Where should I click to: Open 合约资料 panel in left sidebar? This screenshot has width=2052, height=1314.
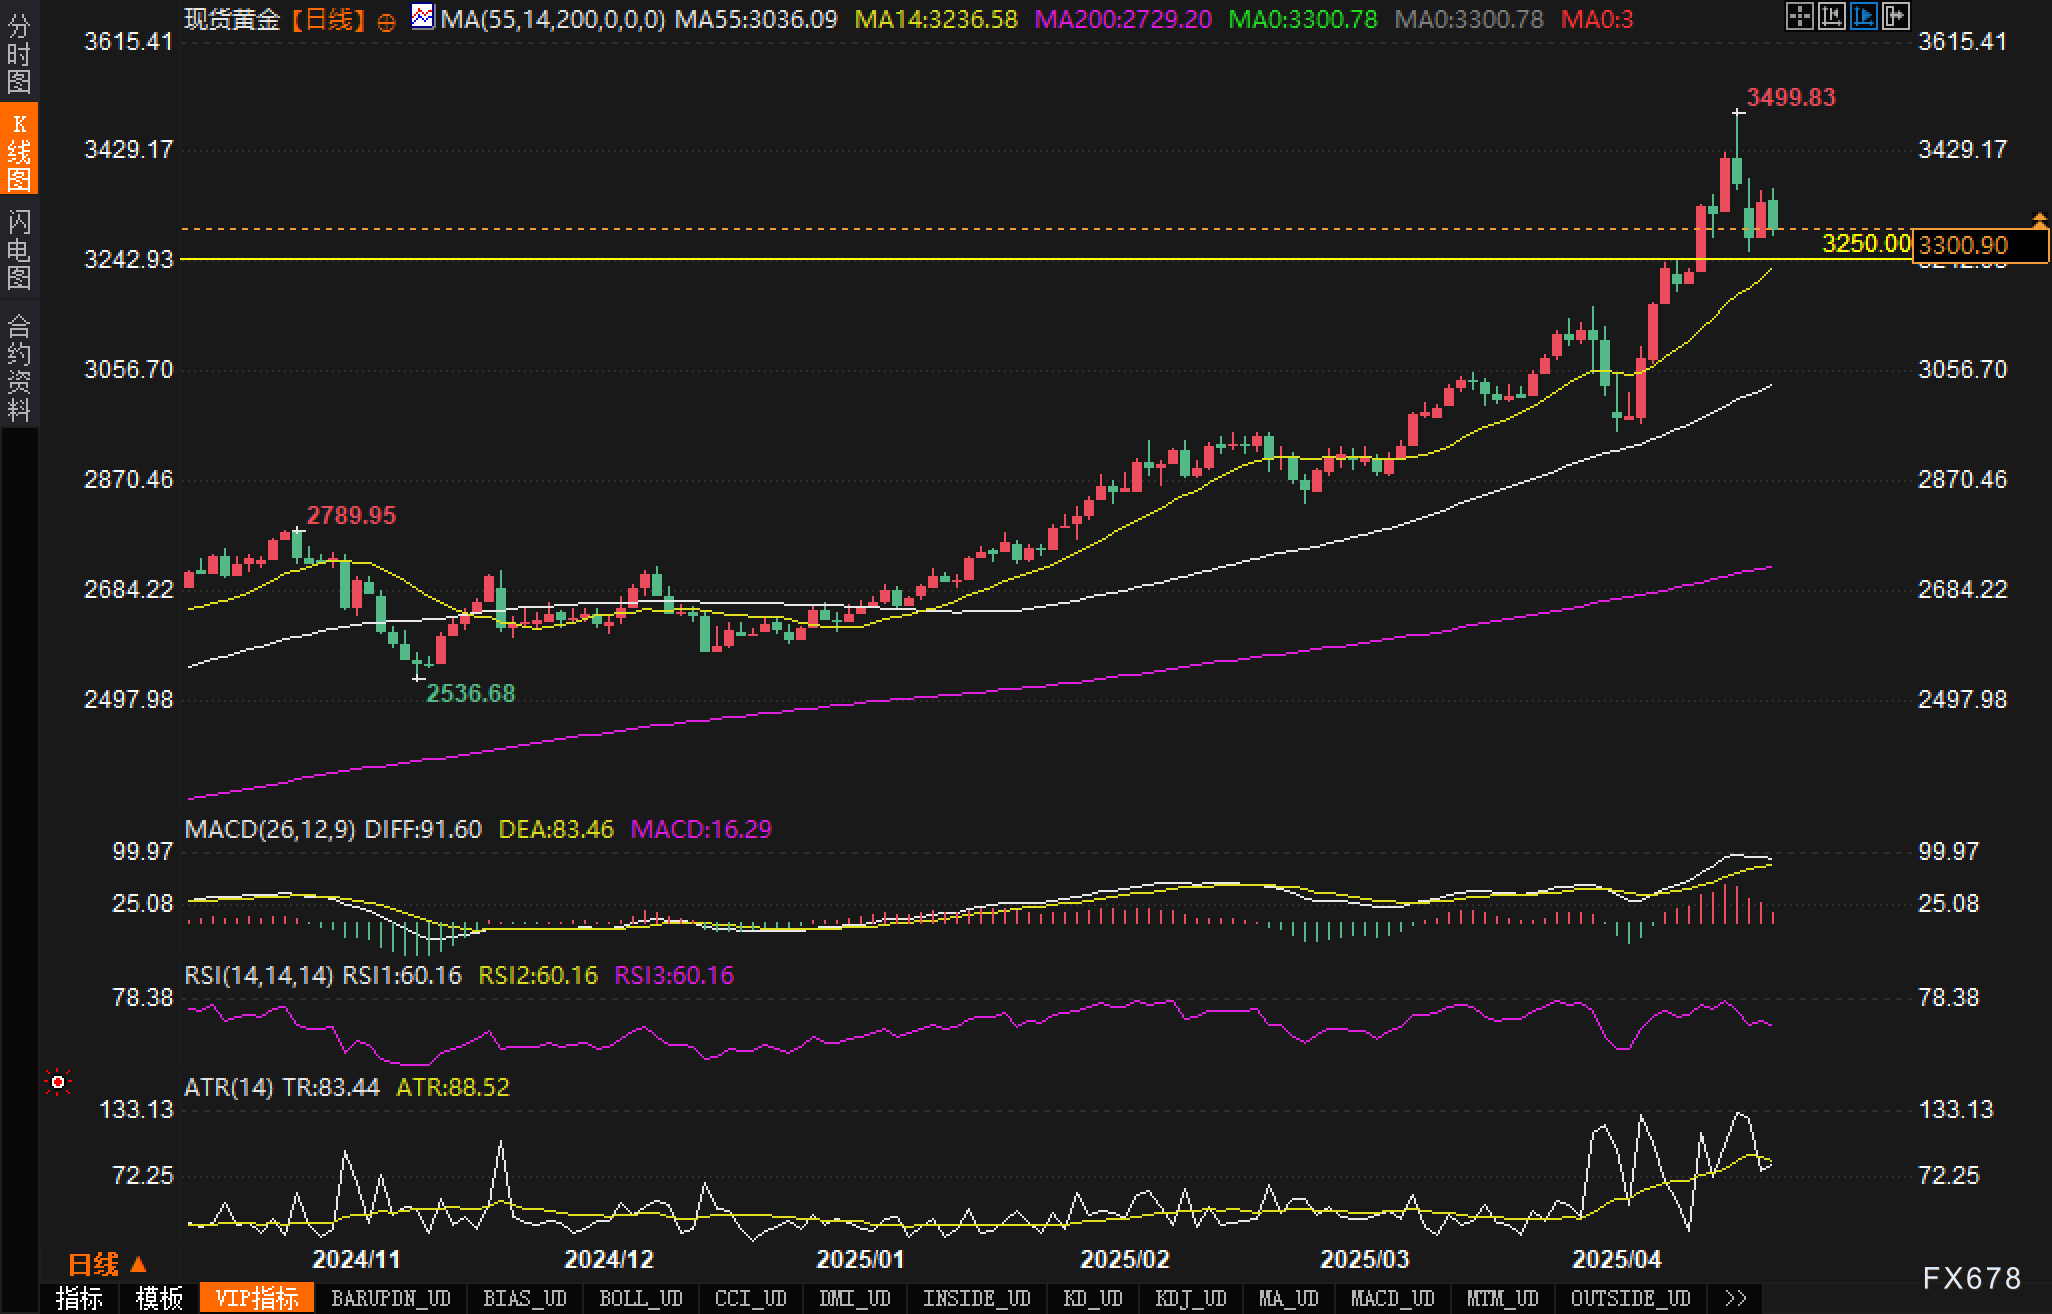tap(19, 367)
